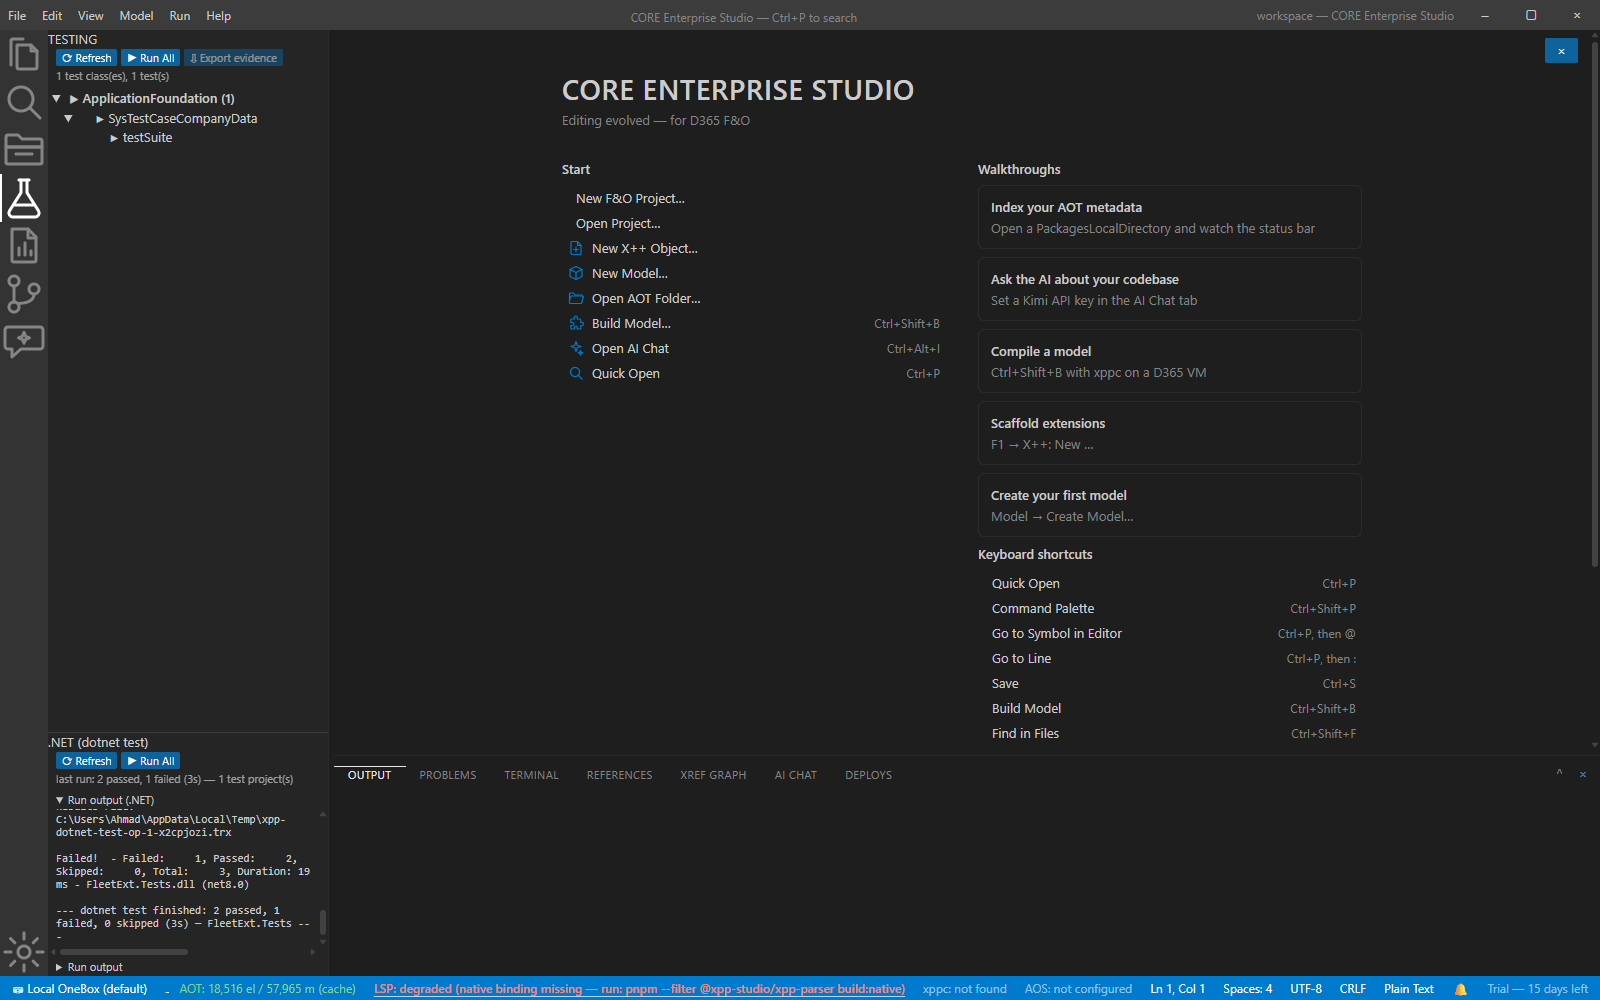Switch to the PROBLEMS tab
1600x1000 pixels.
click(448, 775)
